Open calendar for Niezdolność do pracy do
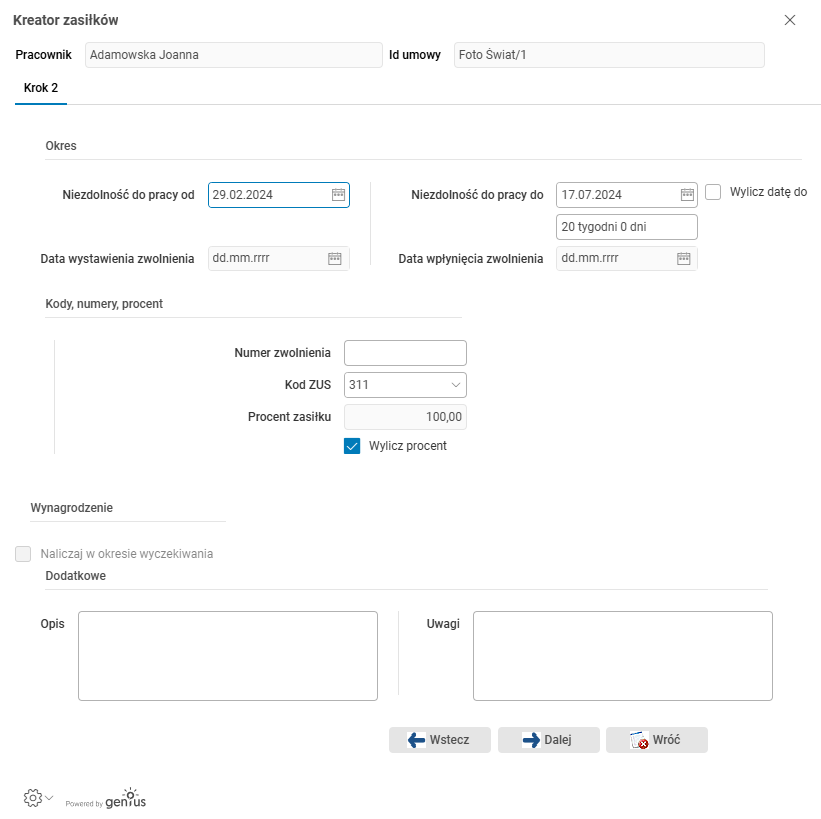Image resolution: width=821 pixels, height=819 pixels. [x=687, y=195]
